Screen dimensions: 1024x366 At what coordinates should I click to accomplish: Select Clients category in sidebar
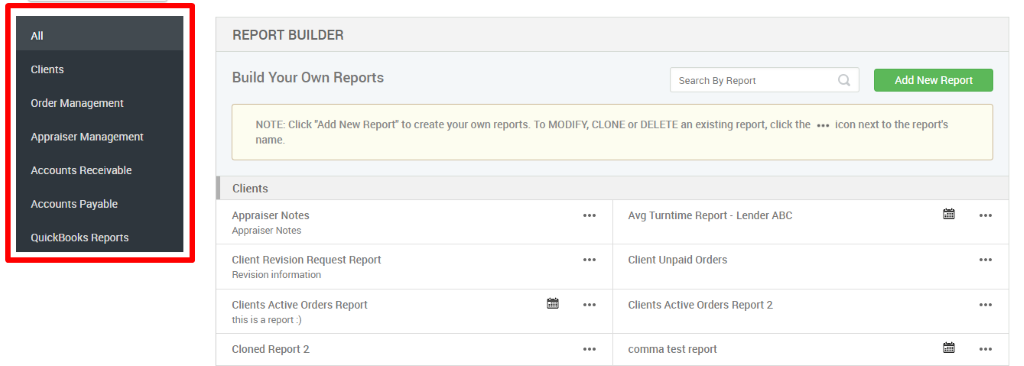100,69
